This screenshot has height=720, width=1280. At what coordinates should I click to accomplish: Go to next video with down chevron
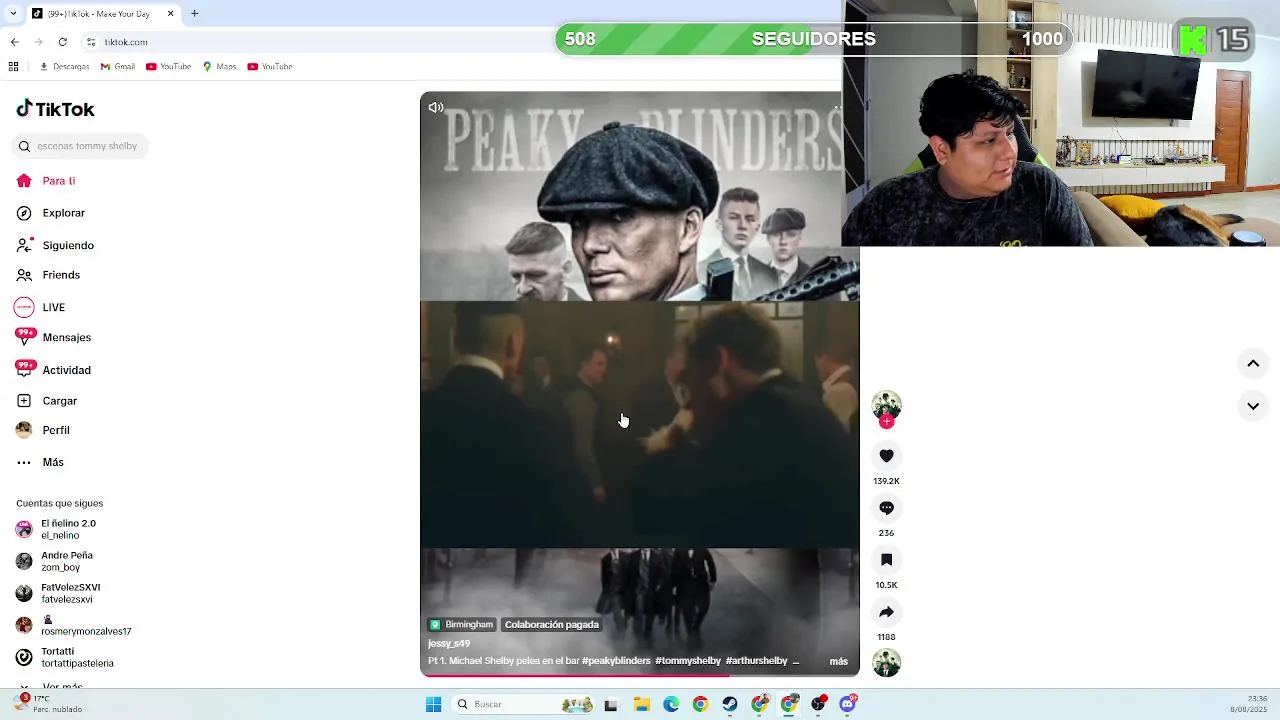(1253, 406)
